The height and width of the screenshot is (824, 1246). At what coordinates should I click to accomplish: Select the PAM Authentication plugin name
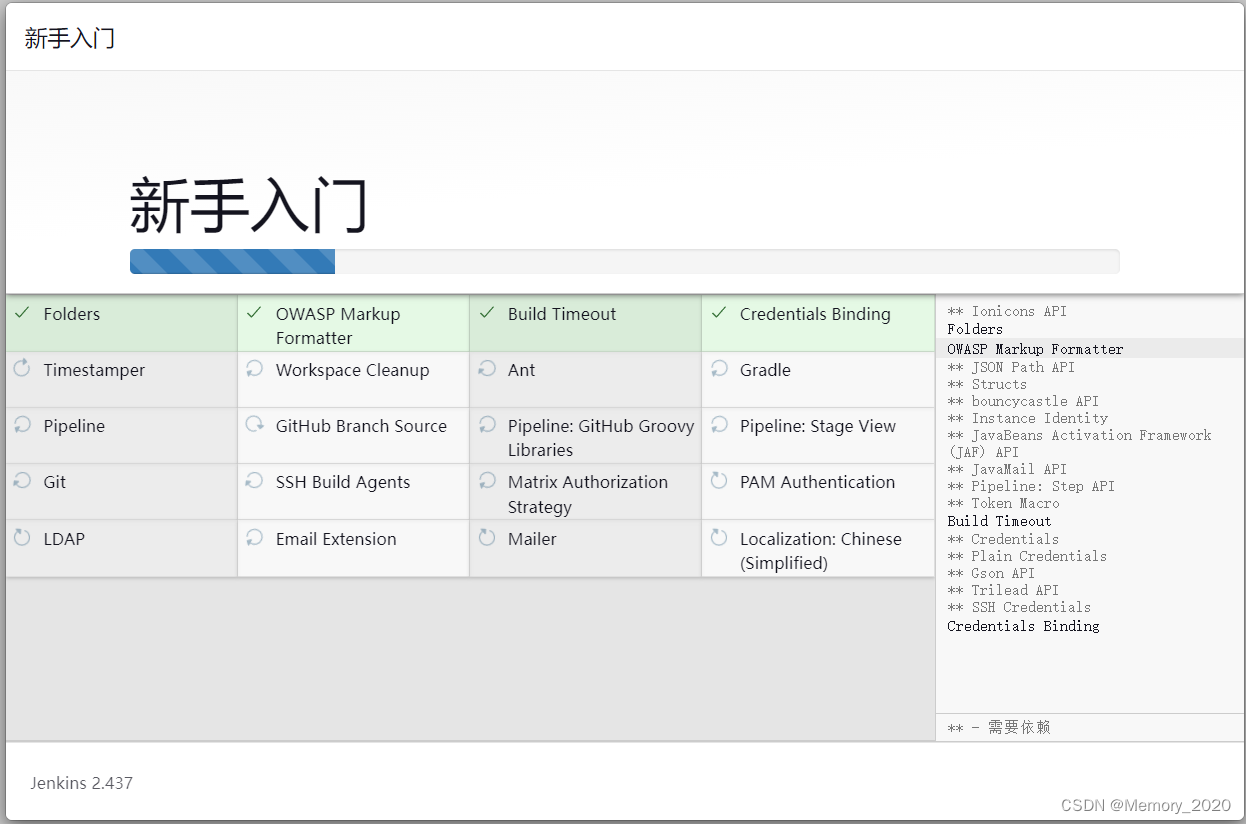pyautogui.click(x=817, y=482)
